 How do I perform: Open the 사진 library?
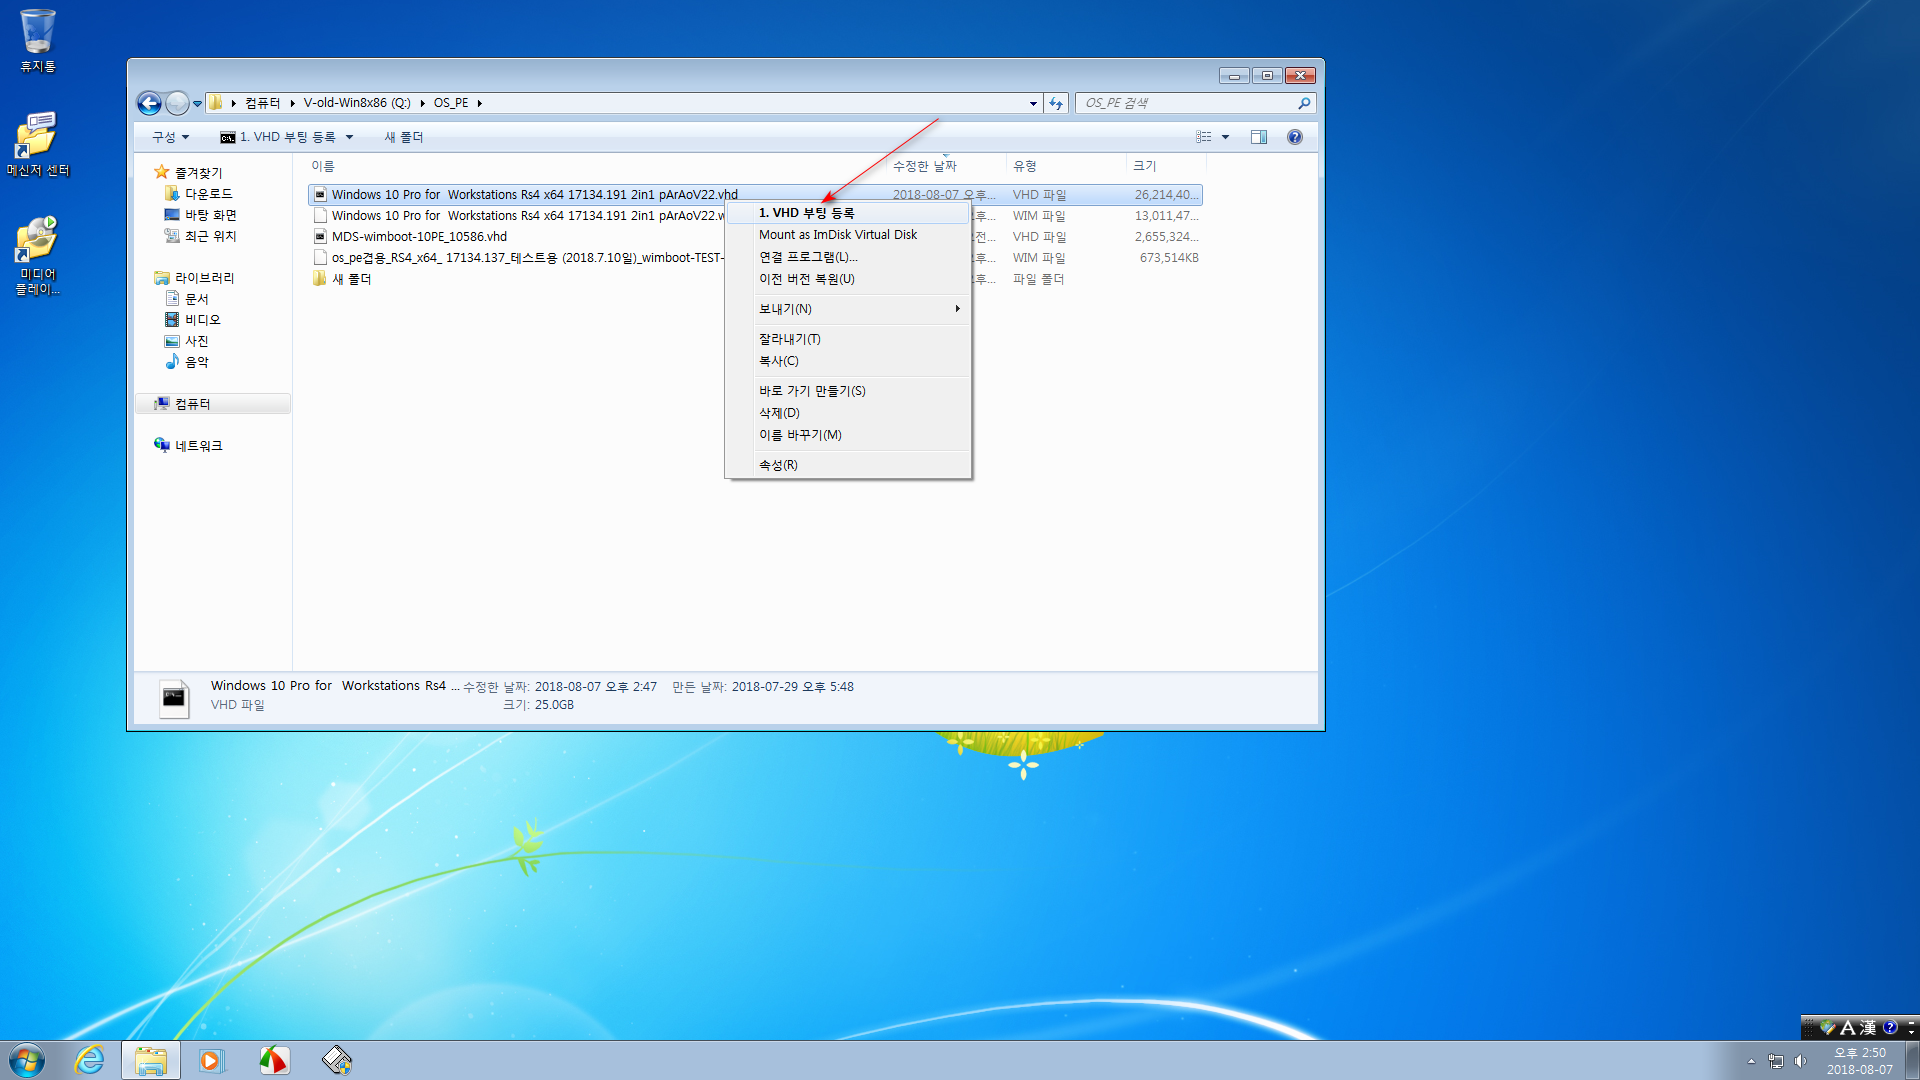click(196, 341)
